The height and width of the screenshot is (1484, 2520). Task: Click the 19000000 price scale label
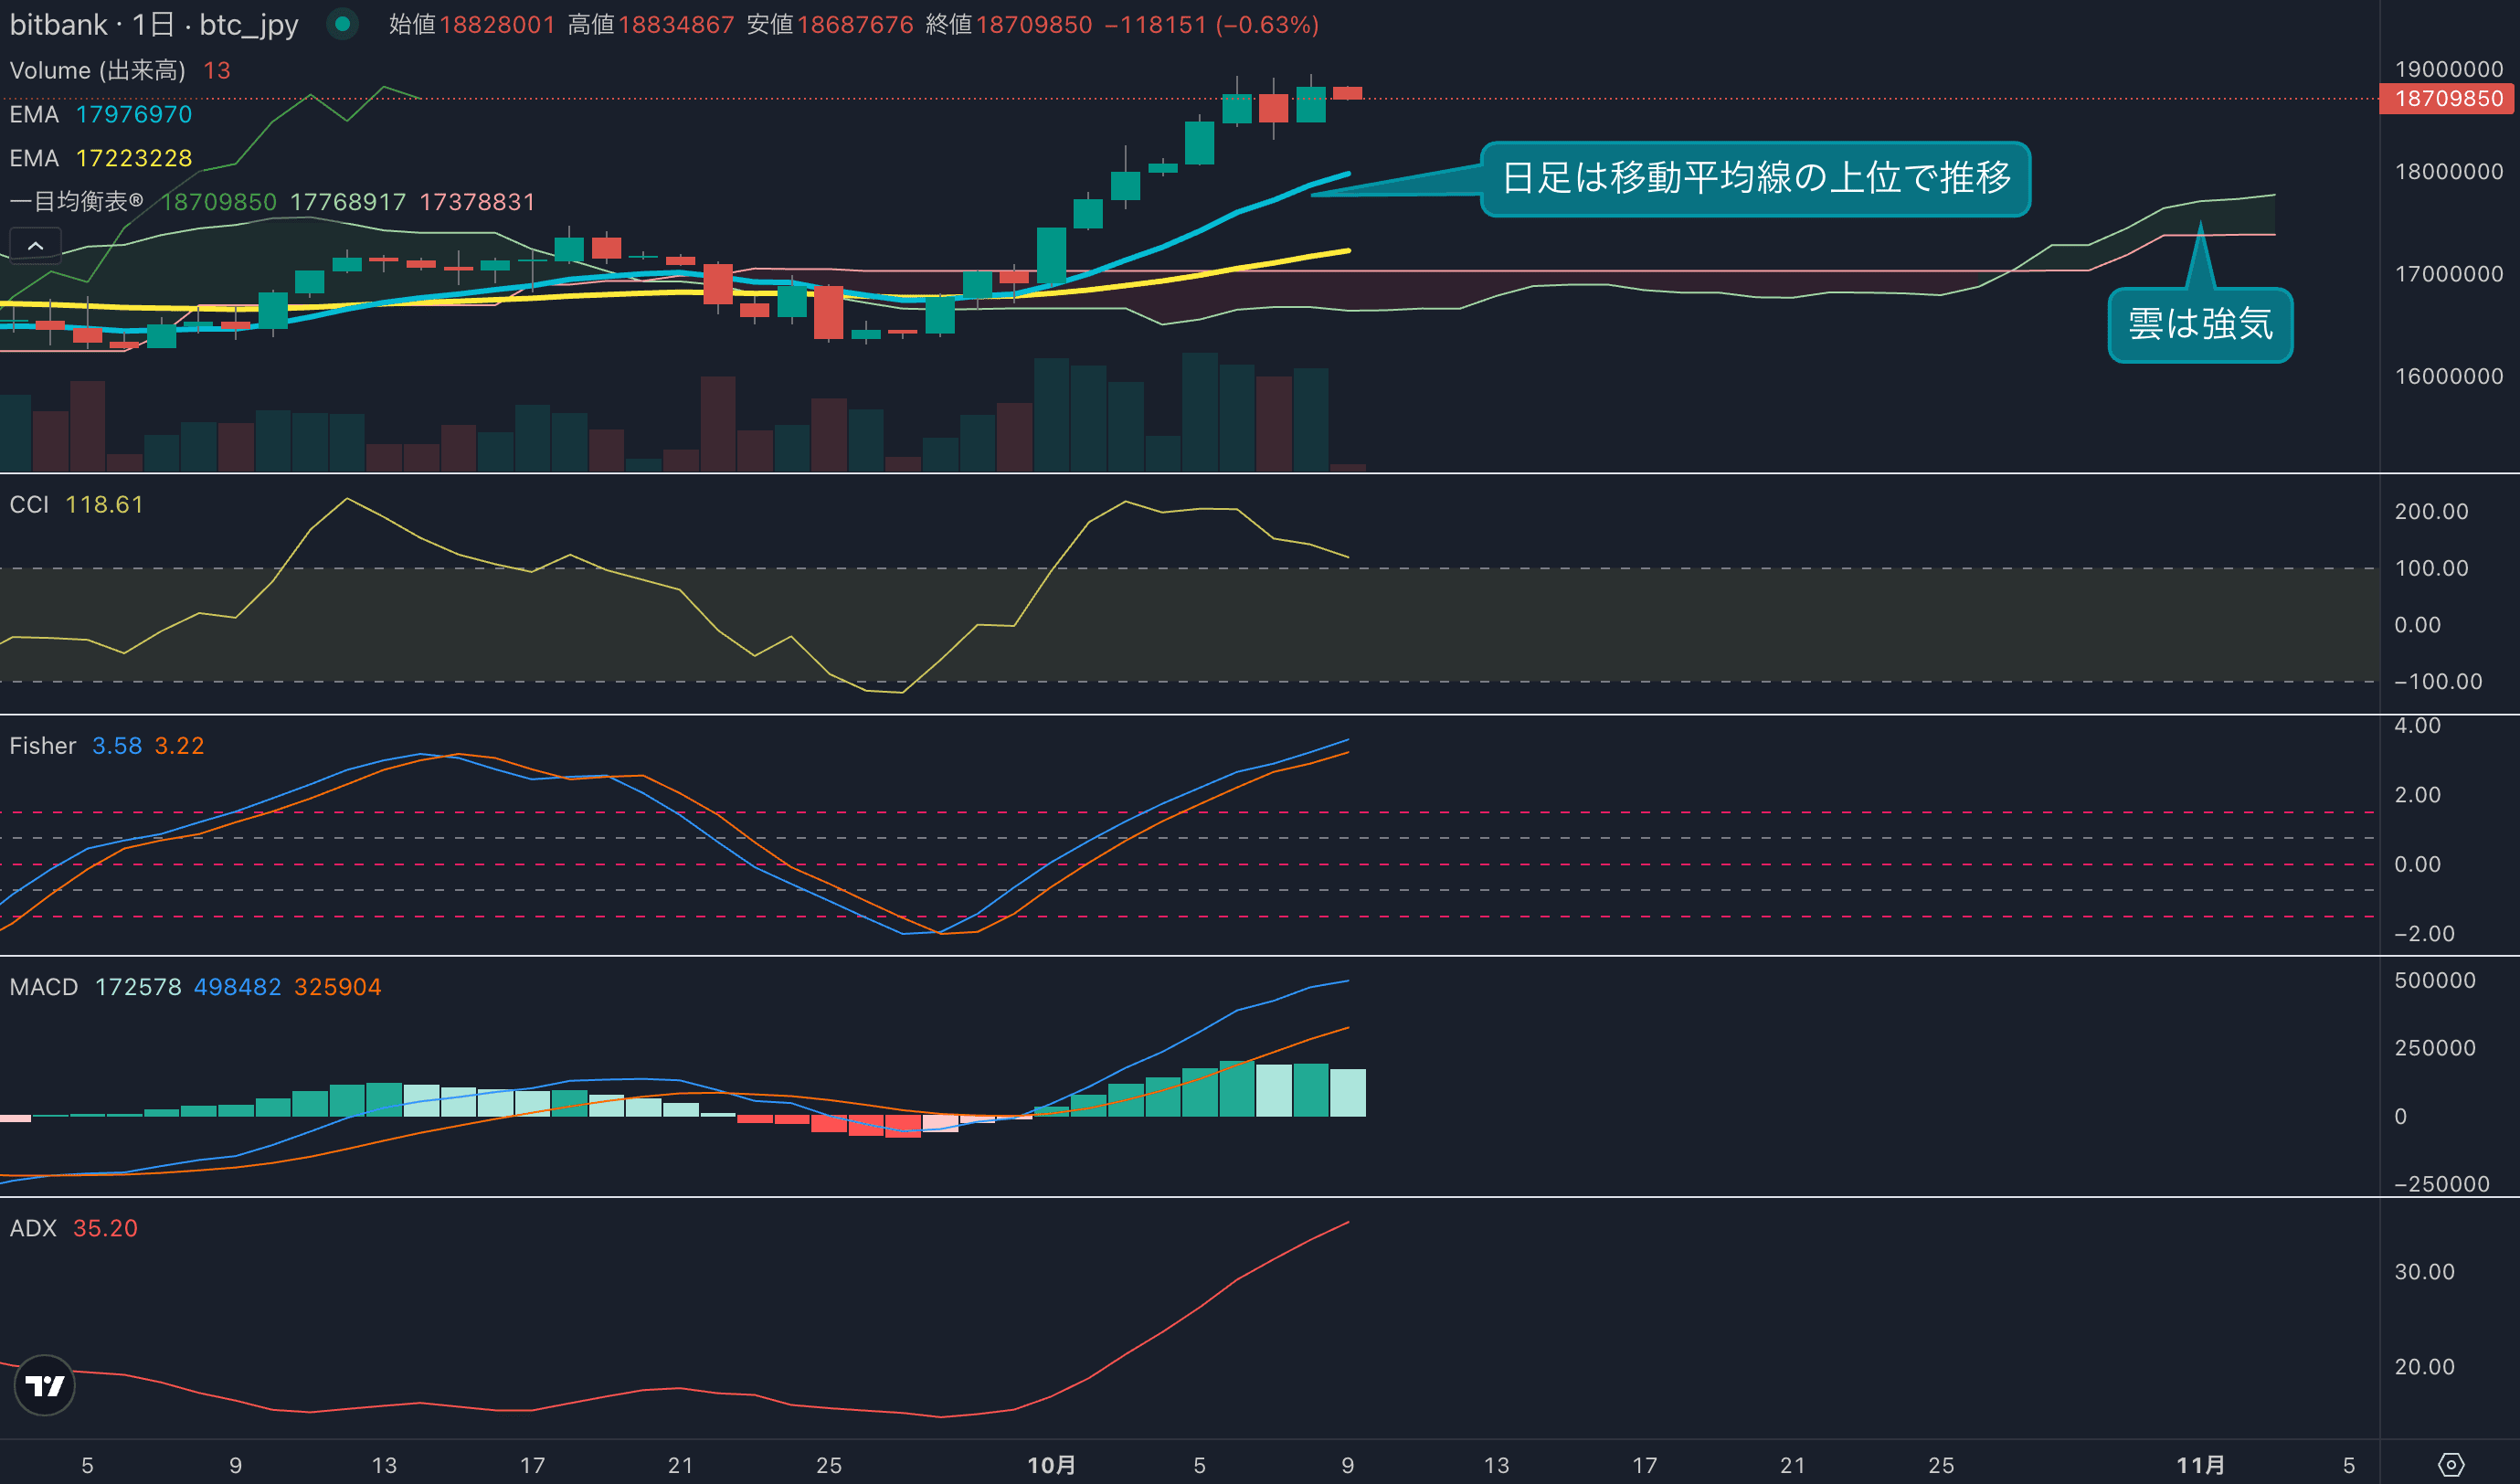2448,69
